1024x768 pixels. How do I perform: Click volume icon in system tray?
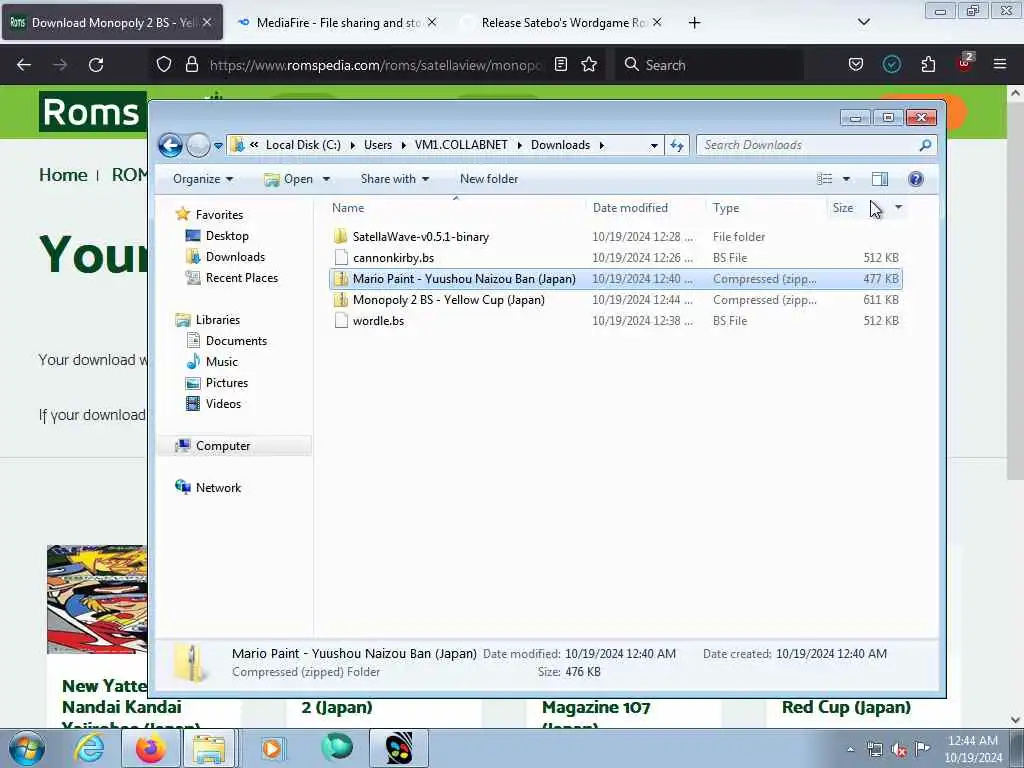899,750
